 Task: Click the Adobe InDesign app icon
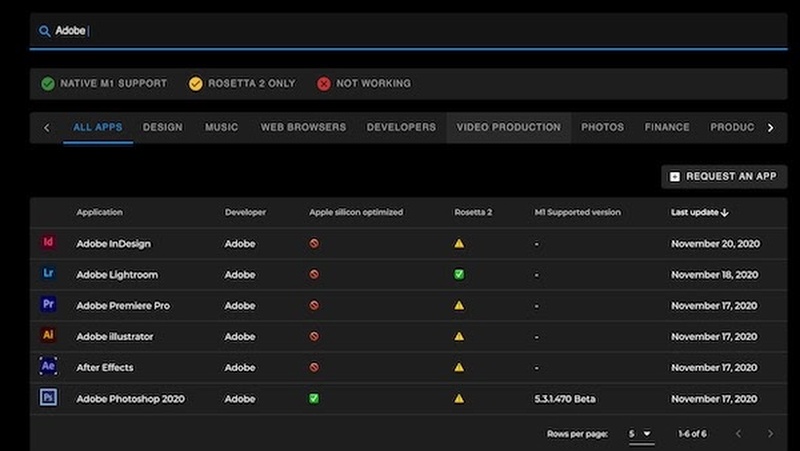tap(48, 243)
